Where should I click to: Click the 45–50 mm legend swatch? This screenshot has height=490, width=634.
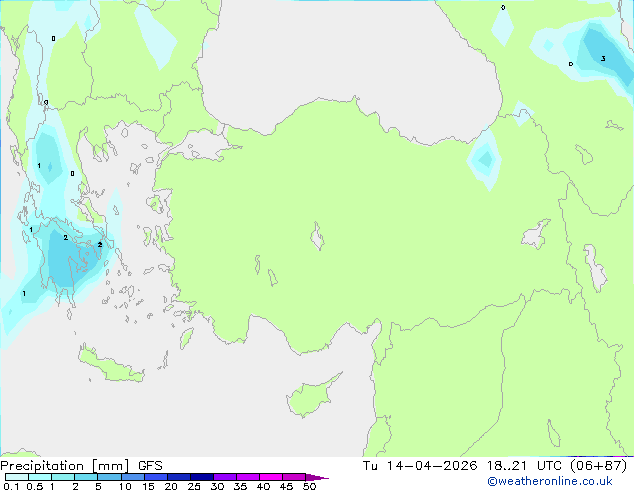(x=294, y=477)
